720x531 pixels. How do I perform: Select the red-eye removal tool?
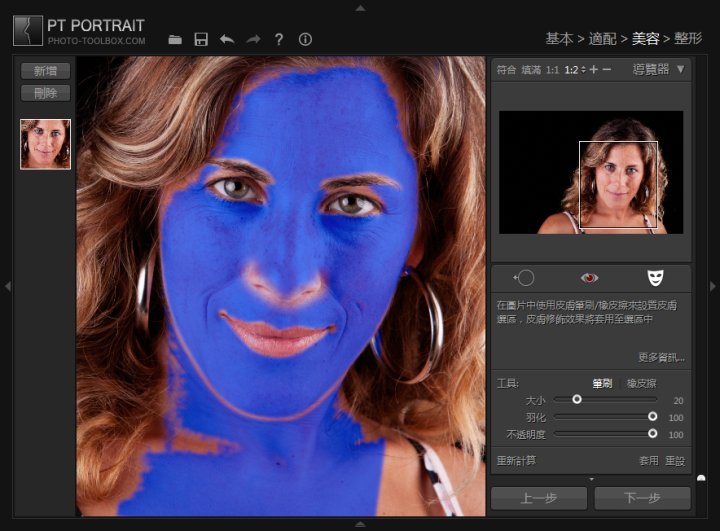(x=590, y=277)
